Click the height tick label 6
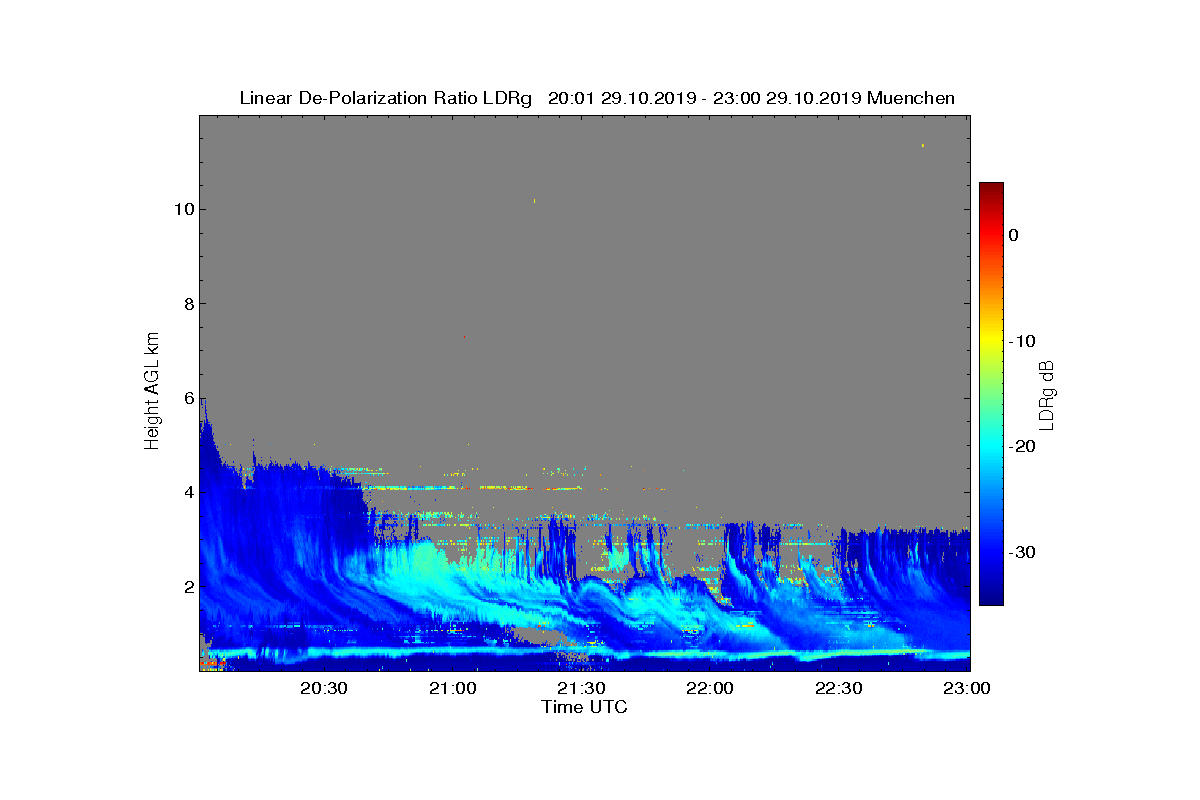The height and width of the screenshot is (800, 1200). [187, 398]
